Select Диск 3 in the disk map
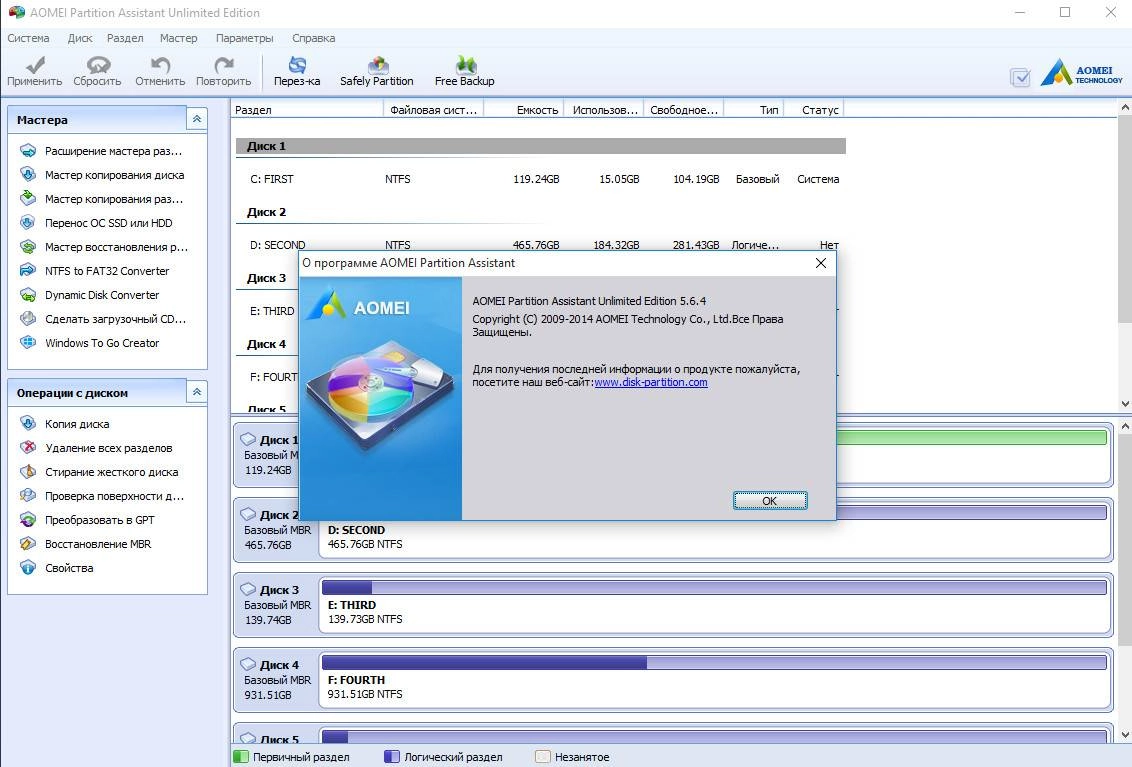The image size is (1132, 767). point(277,604)
